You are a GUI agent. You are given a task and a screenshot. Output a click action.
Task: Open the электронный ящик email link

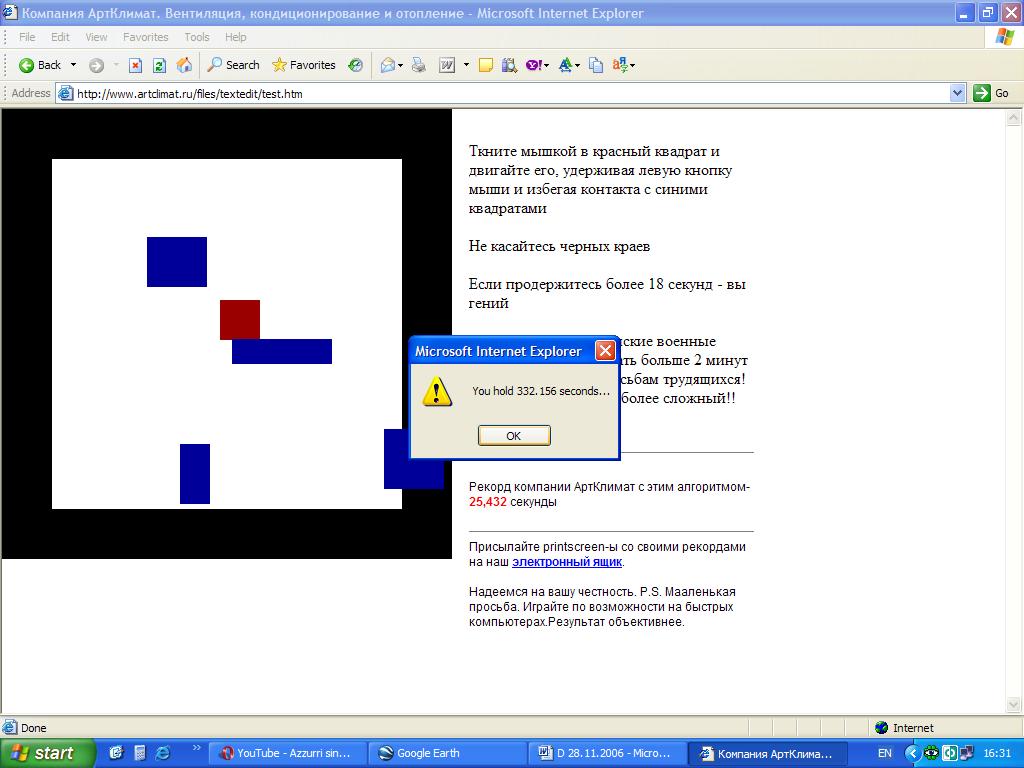(567, 562)
